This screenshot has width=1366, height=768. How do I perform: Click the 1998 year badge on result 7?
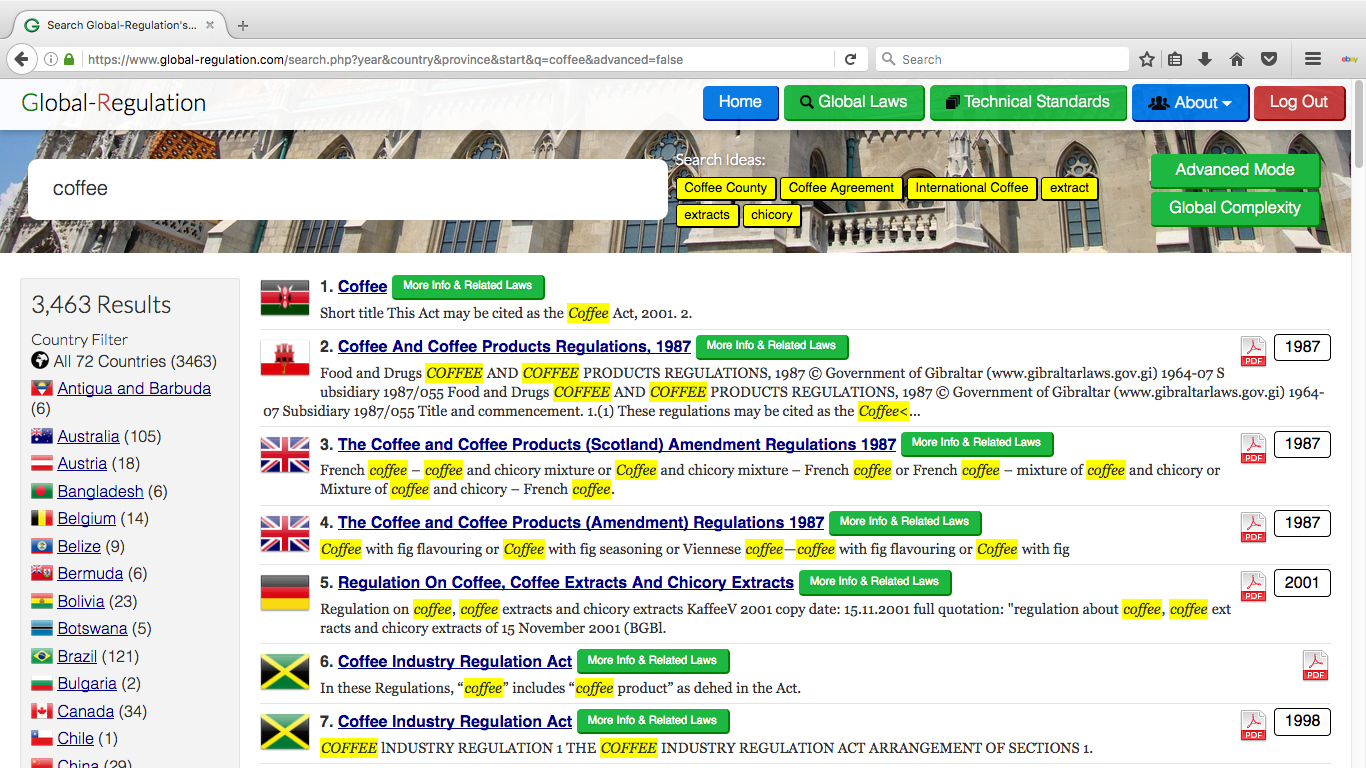click(x=1302, y=721)
